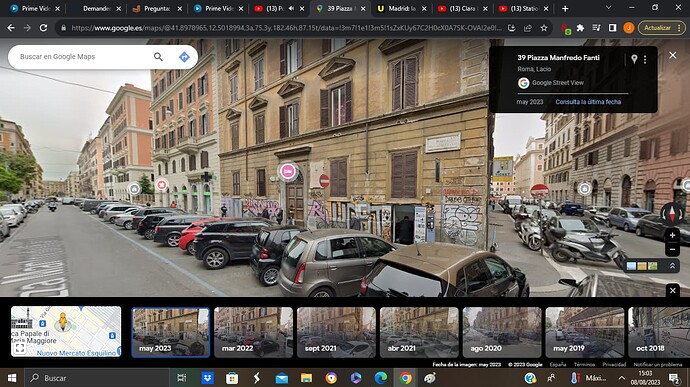The width and height of the screenshot is (690, 387).
Task: Switch to the (13) Statio YouTube tab
Action: pos(524,8)
